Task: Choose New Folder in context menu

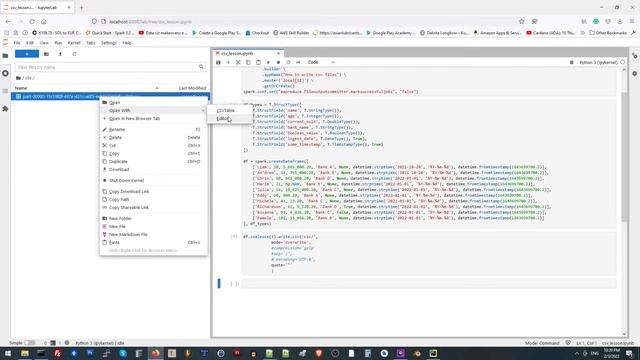Action: (x=153, y=218)
